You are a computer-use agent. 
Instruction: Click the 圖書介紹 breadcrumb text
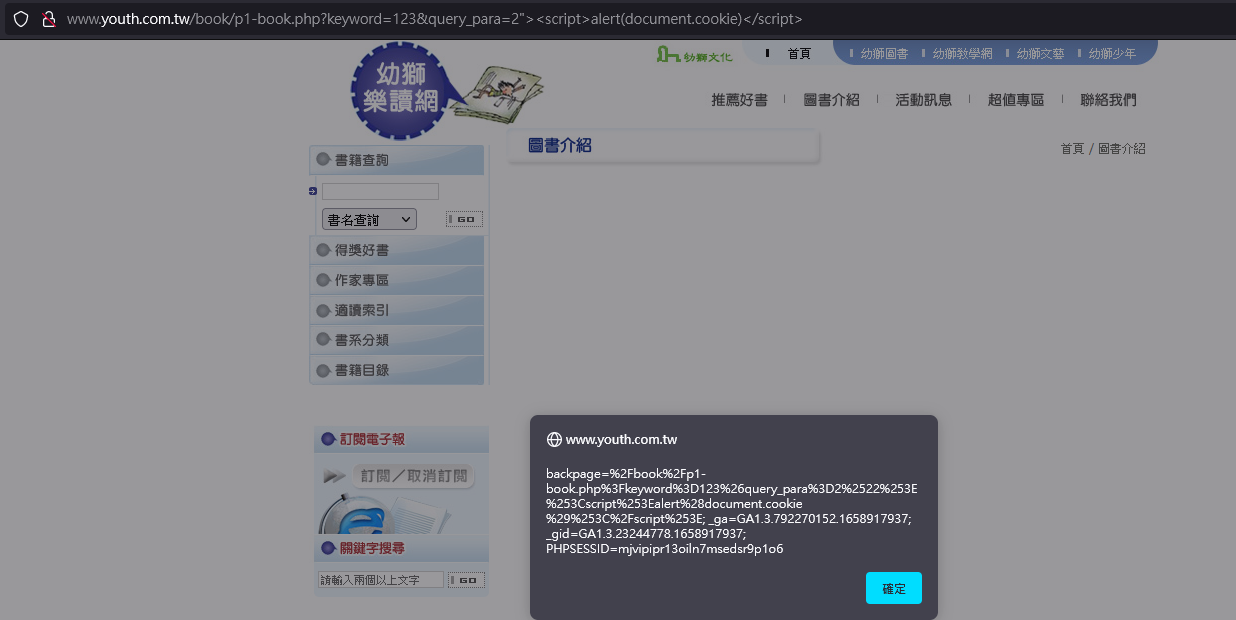tap(1122, 149)
